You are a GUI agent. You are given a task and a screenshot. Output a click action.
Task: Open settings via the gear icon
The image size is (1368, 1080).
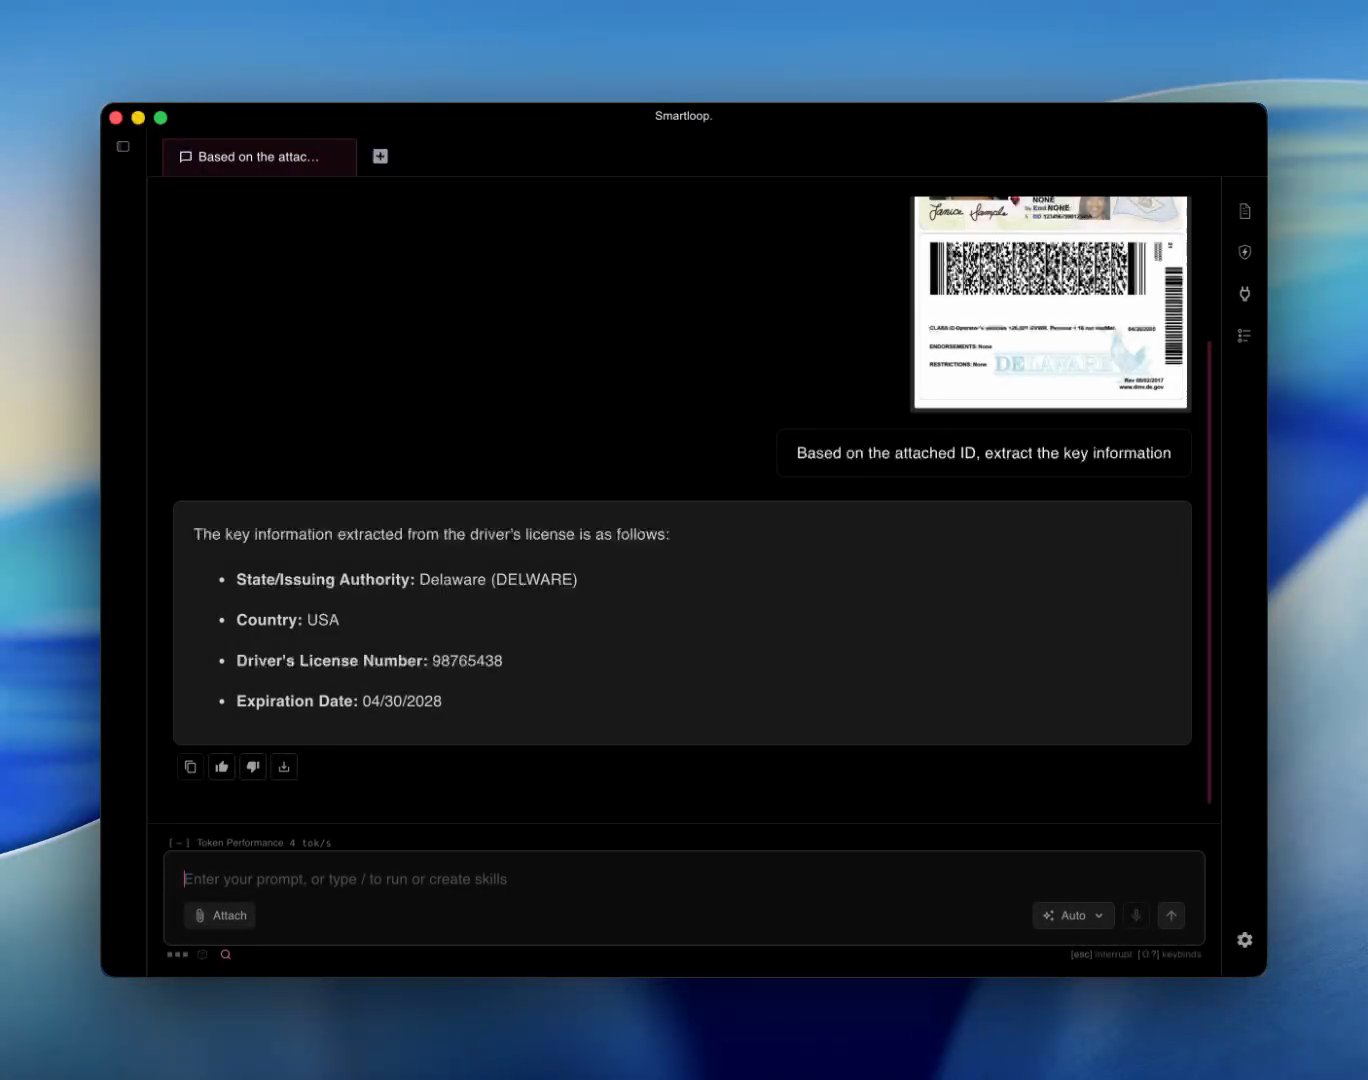(1244, 940)
